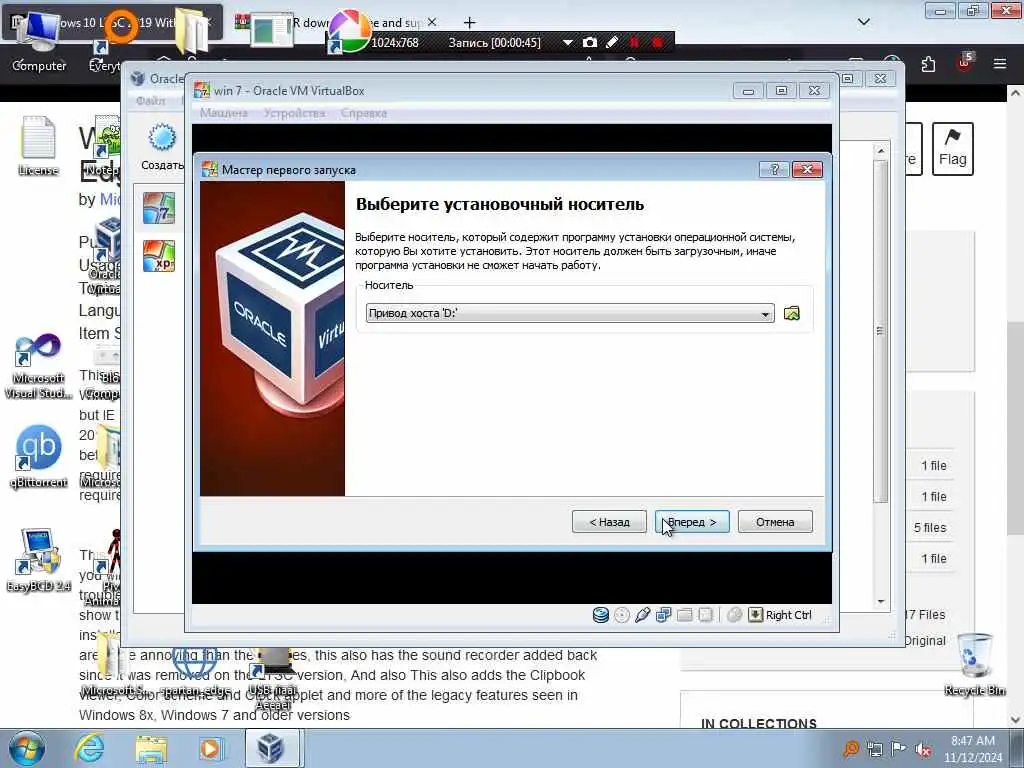Click the uBlock extension icon with badge

[x=965, y=63]
